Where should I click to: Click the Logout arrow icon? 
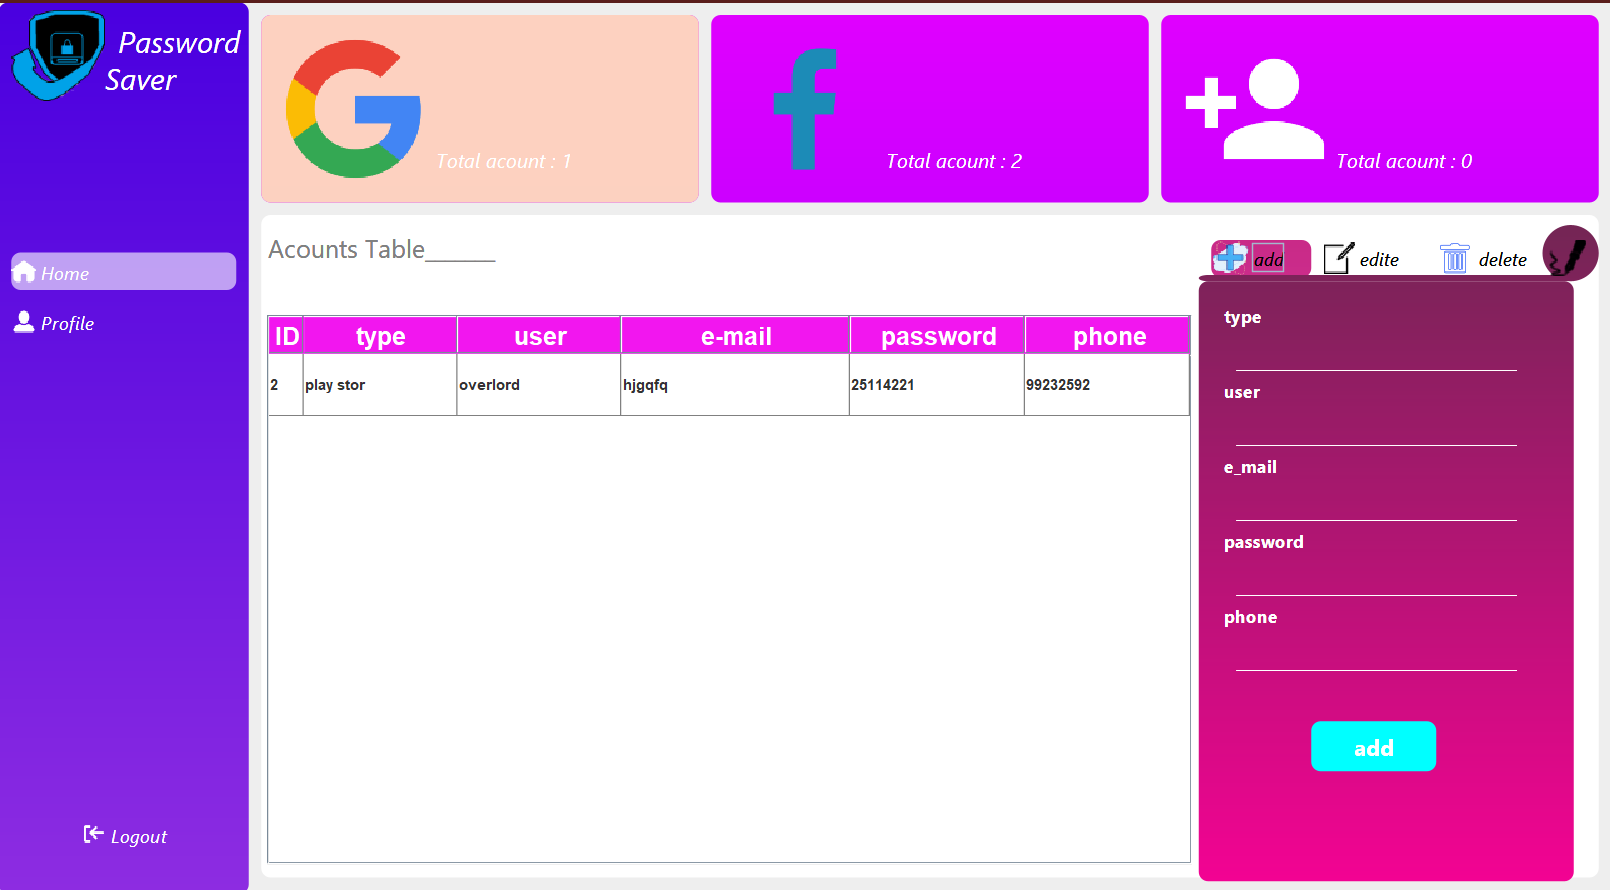[93, 834]
